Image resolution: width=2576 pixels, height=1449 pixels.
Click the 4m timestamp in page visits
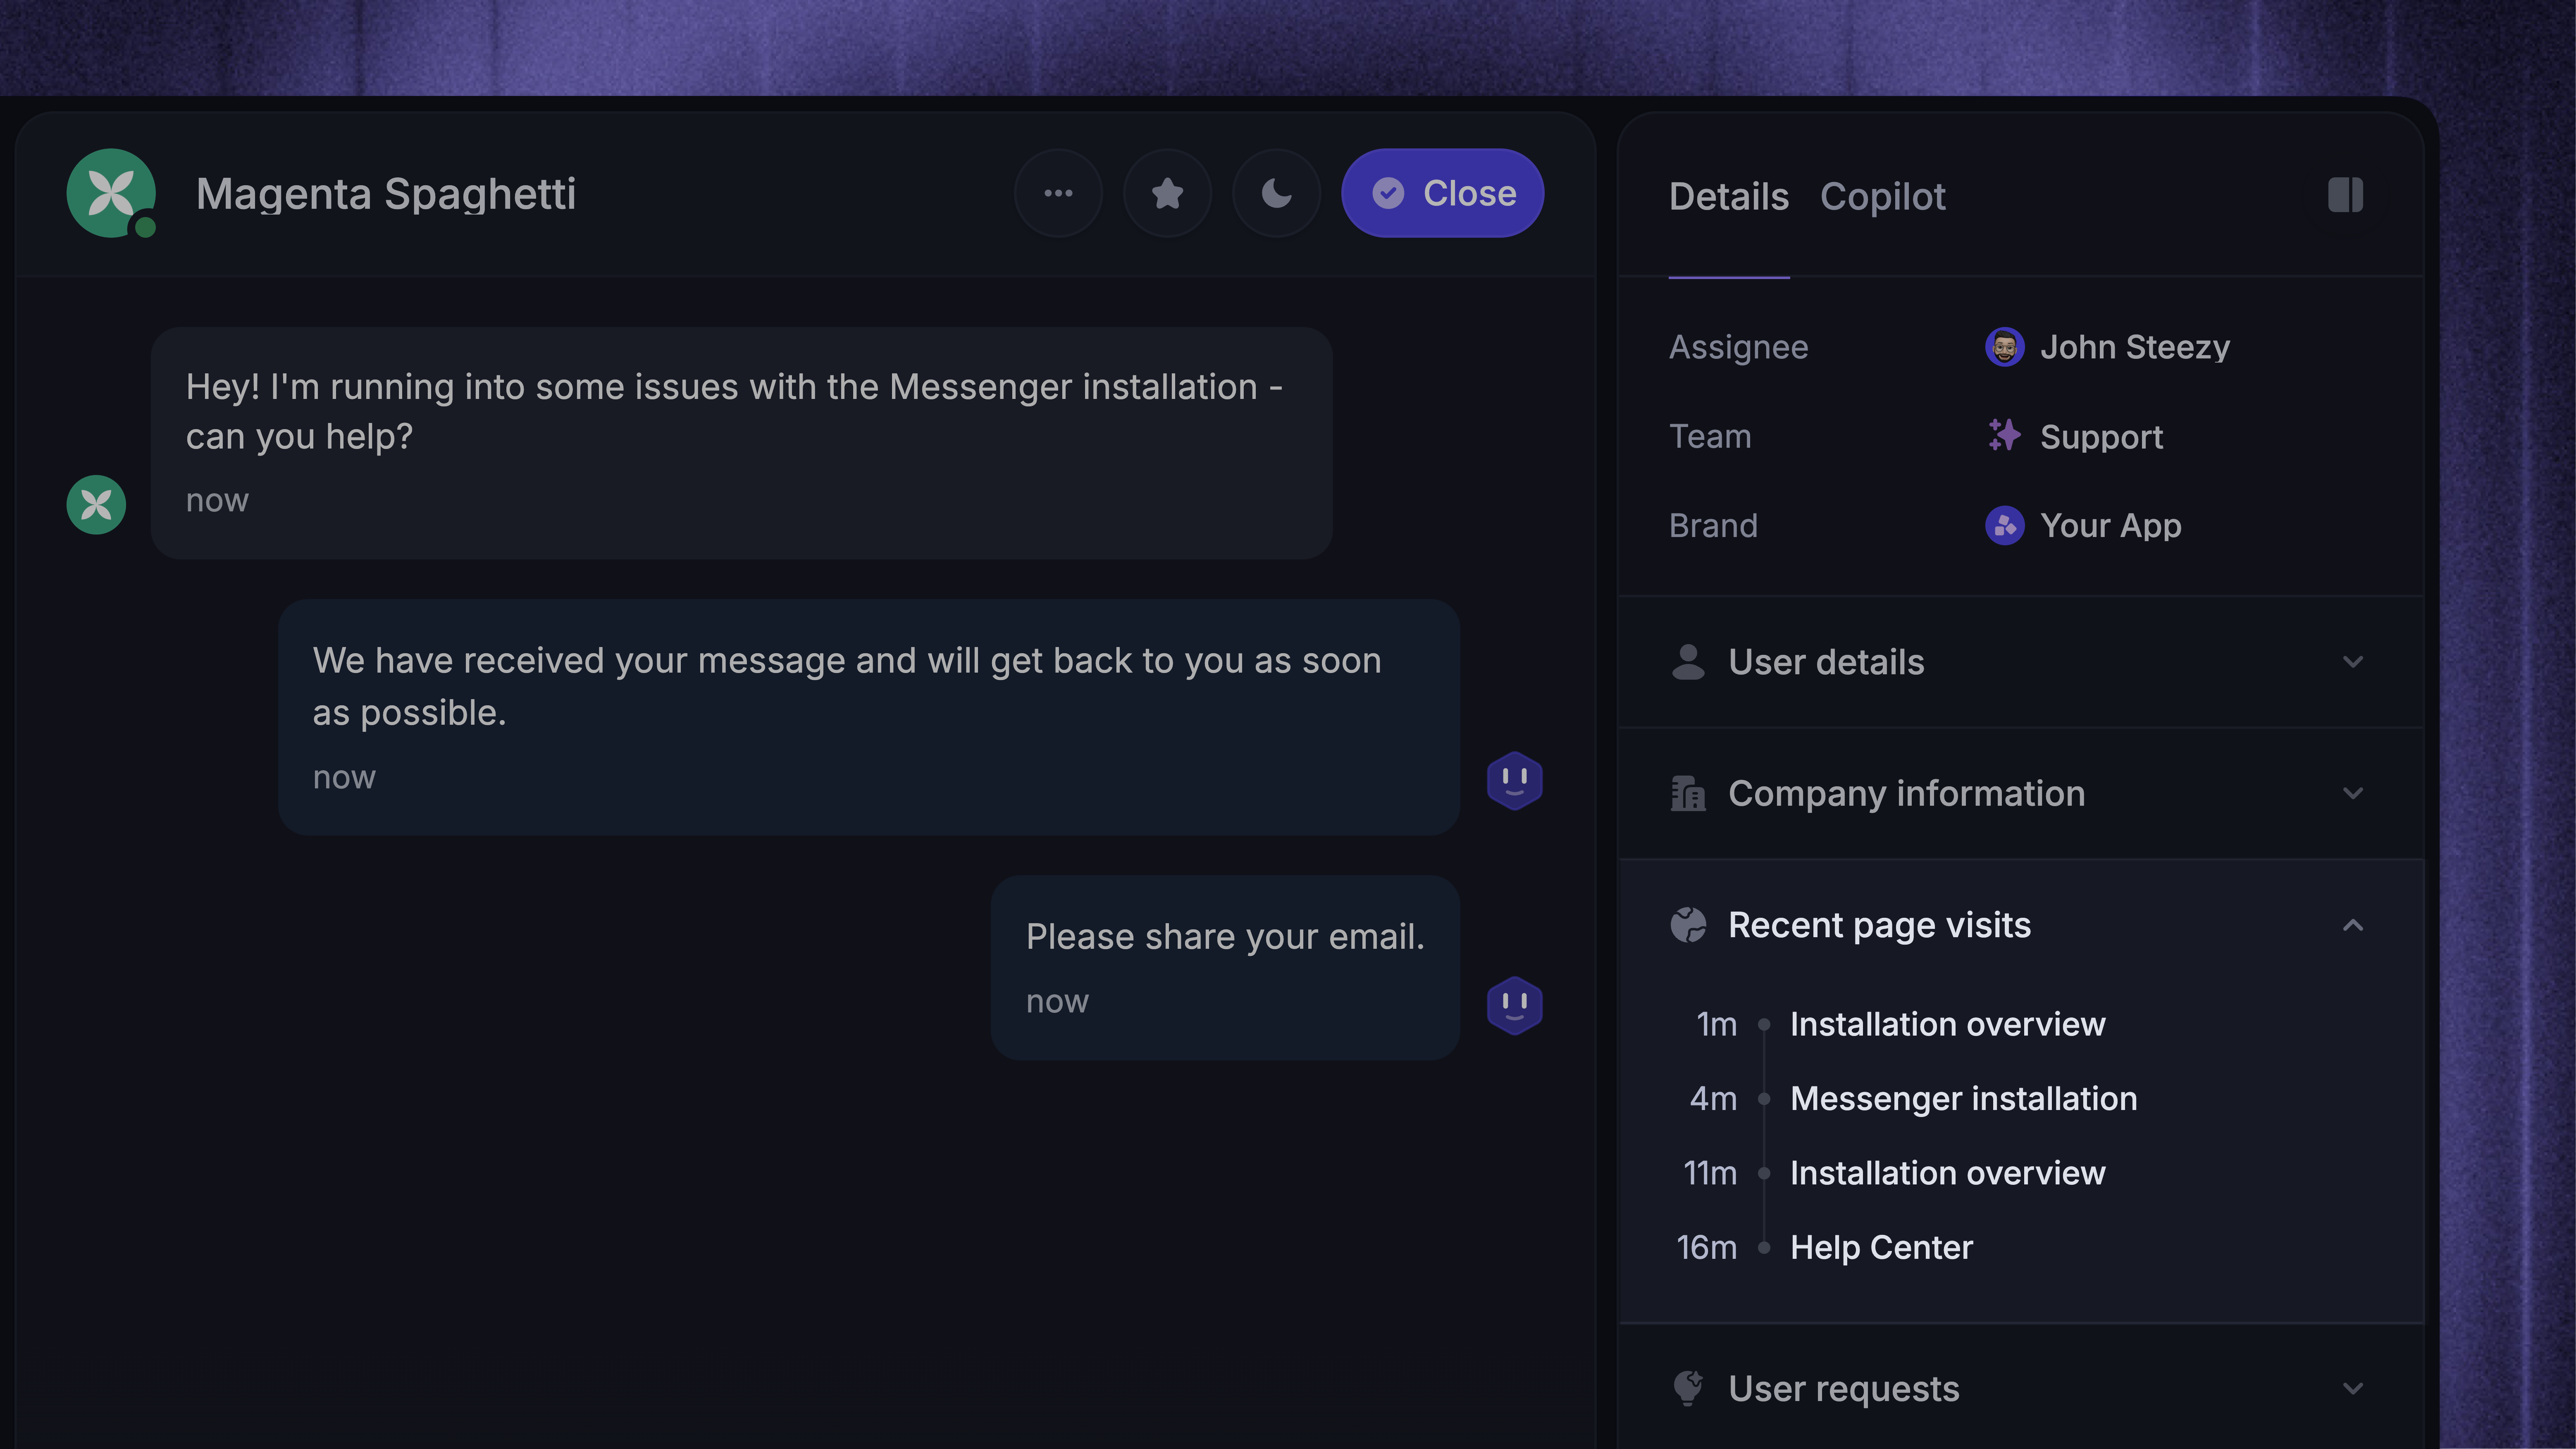tap(1713, 1099)
